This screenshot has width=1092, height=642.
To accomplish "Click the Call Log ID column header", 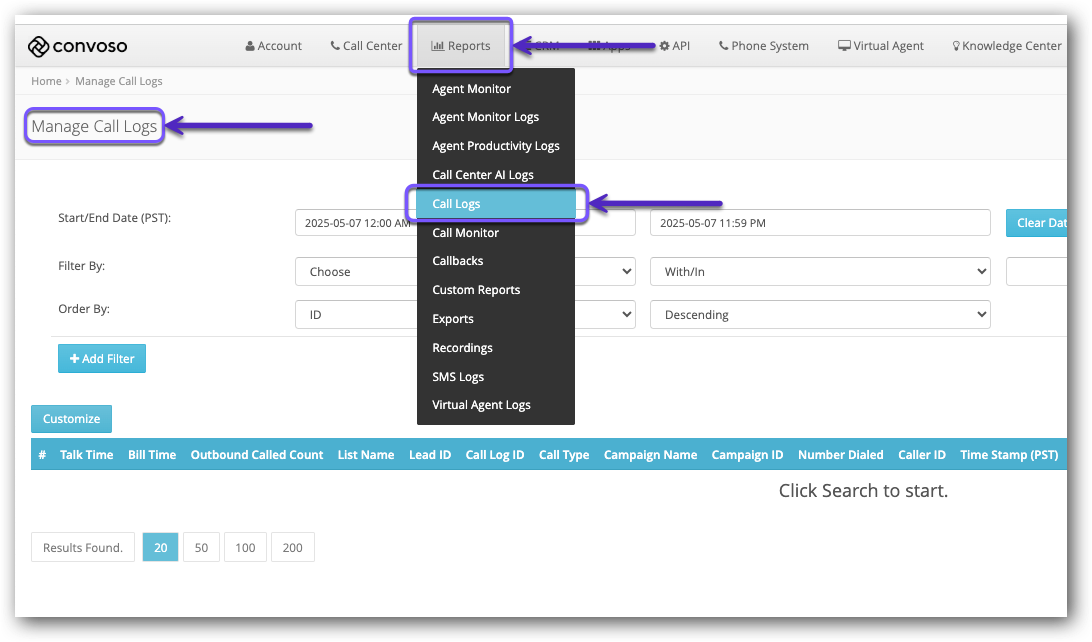I will [x=494, y=455].
